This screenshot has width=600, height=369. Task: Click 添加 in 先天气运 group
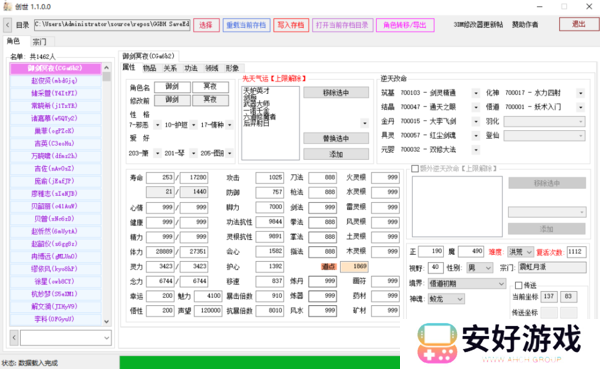coord(336,154)
